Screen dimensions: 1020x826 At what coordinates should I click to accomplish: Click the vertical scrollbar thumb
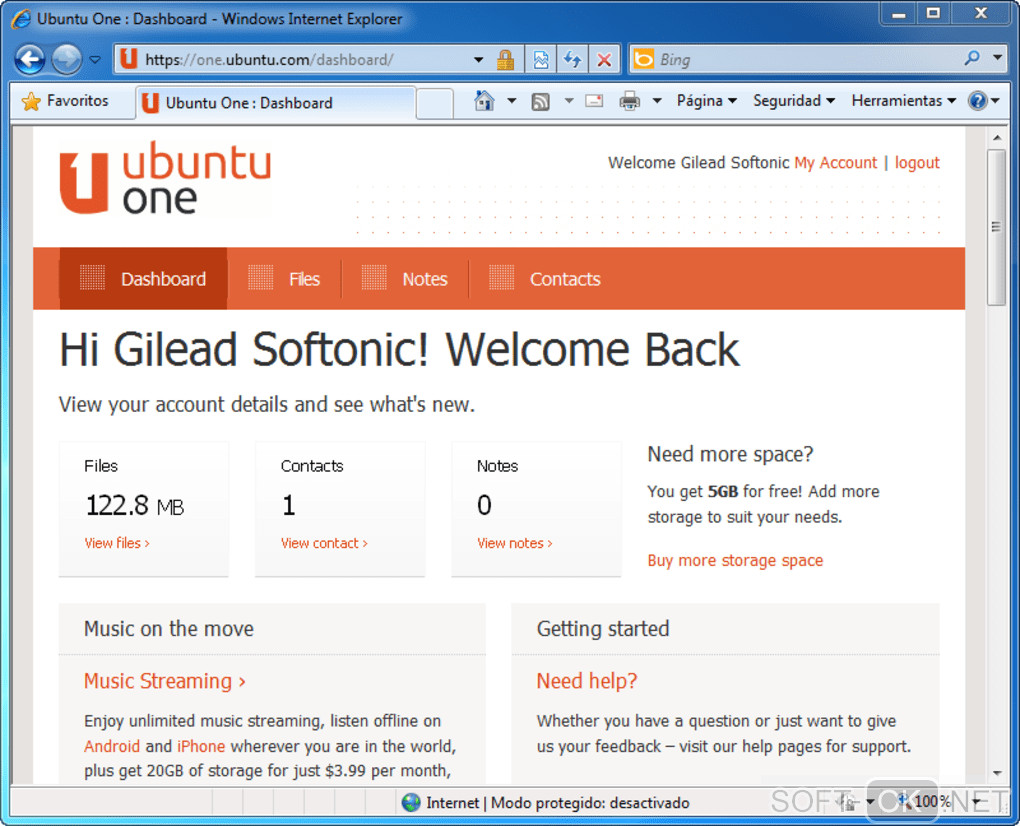(996, 227)
